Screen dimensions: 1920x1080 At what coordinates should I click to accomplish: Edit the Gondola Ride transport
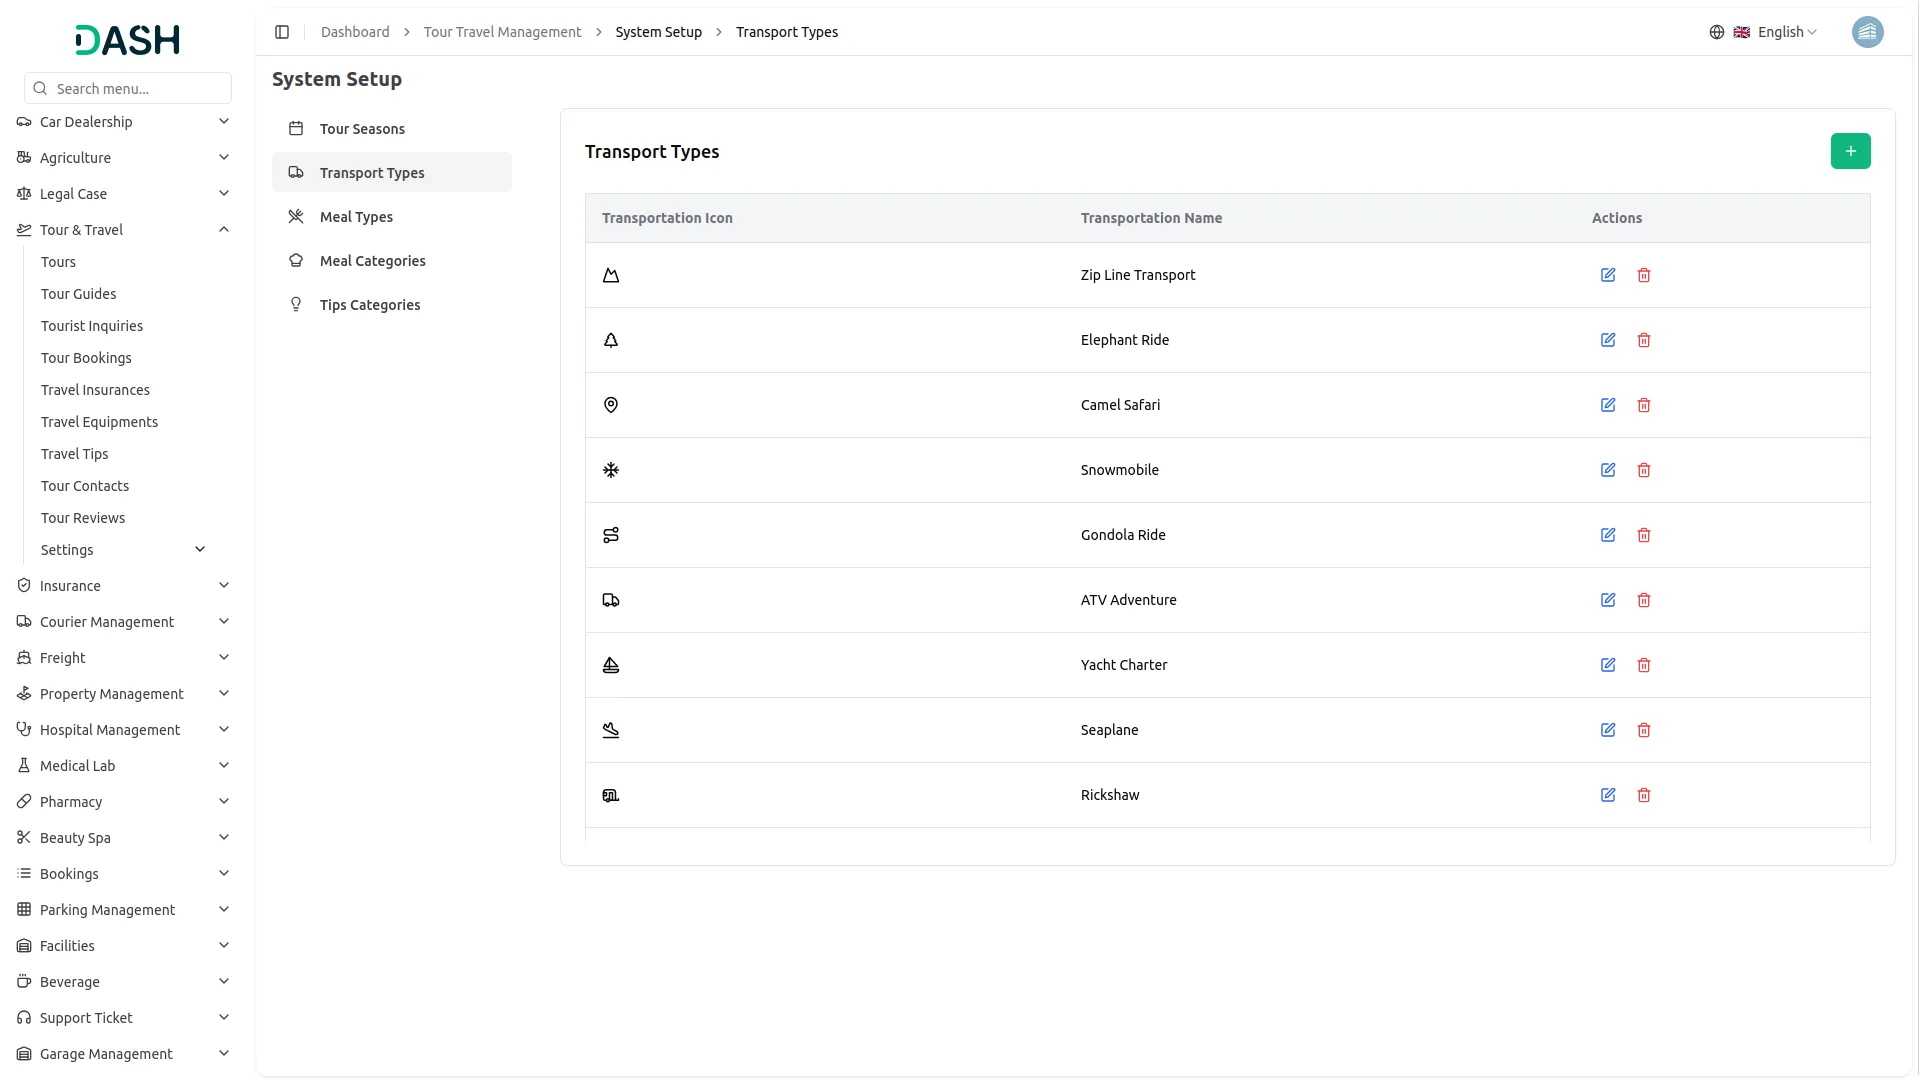(1608, 535)
